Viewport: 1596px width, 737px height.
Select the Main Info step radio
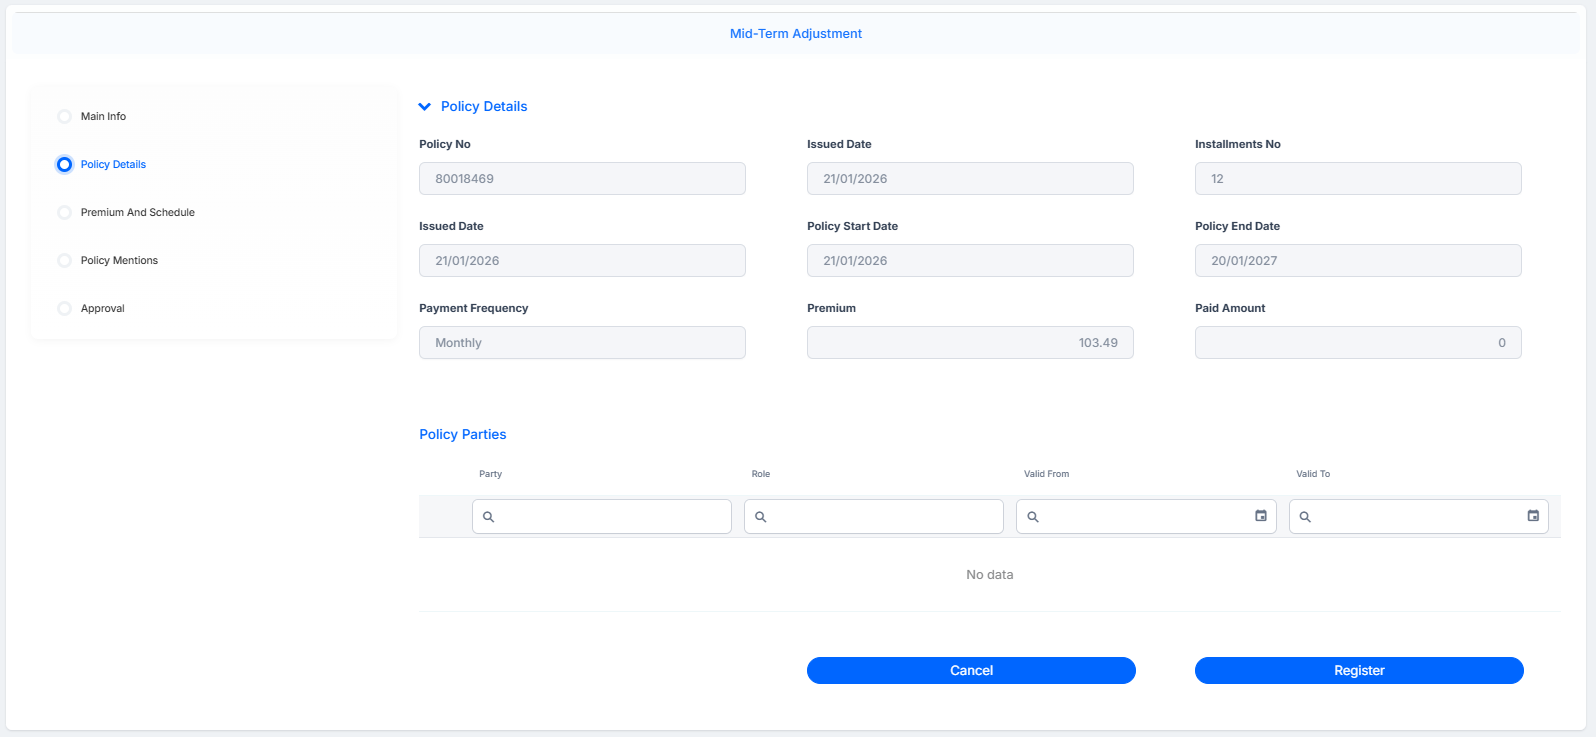pyautogui.click(x=64, y=116)
